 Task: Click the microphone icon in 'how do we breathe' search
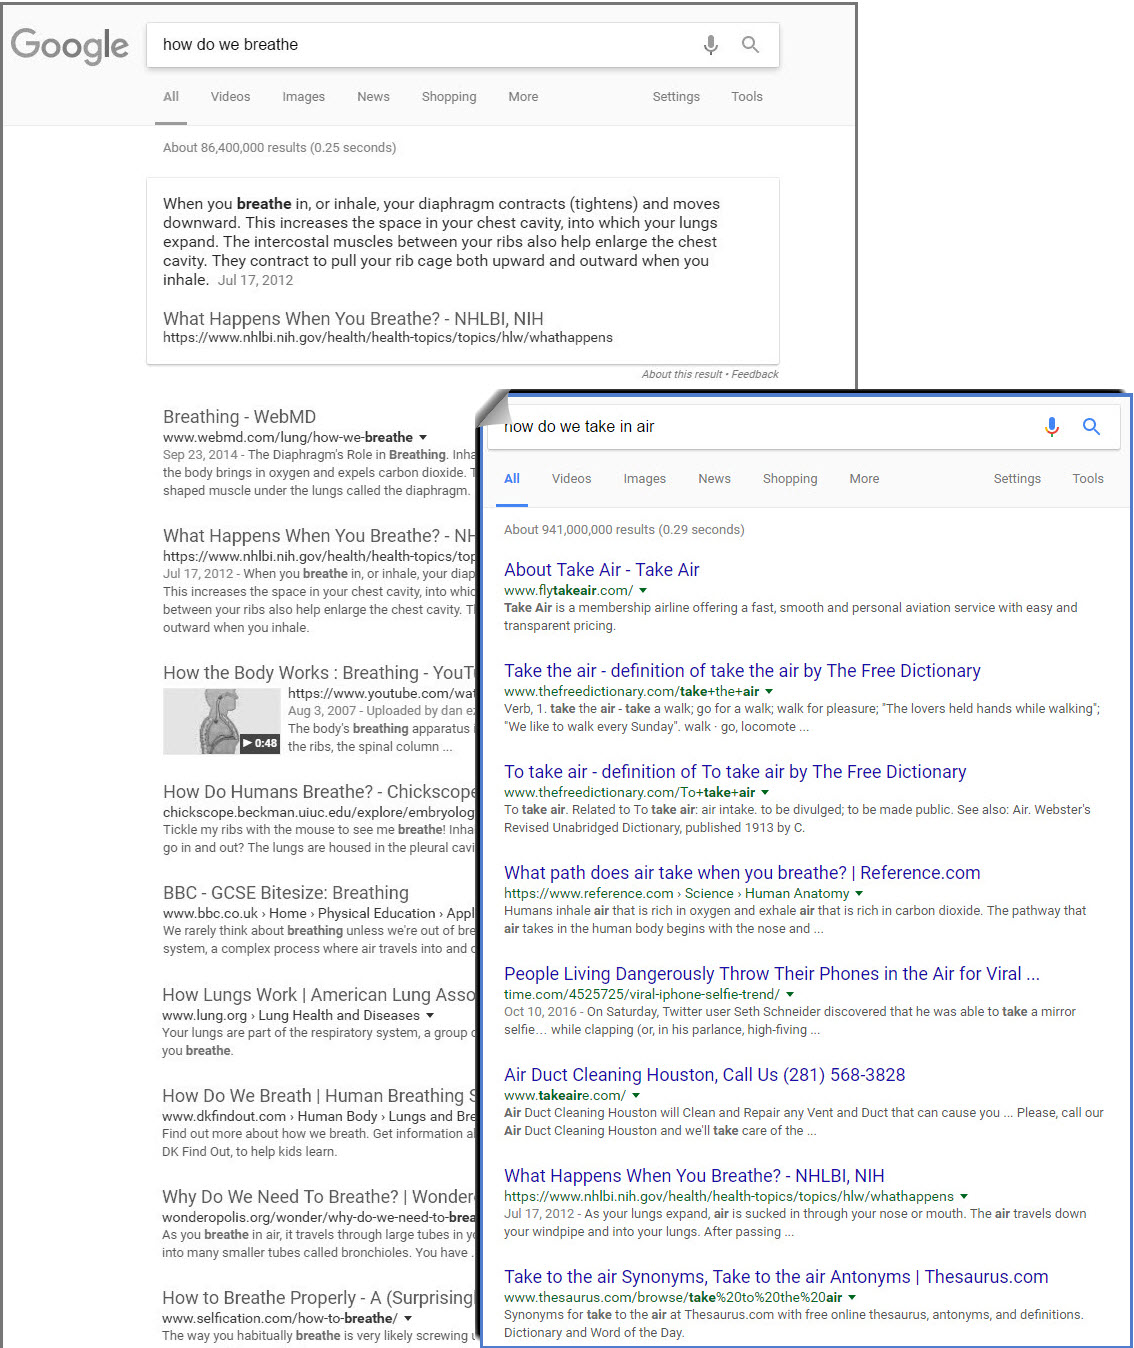711,45
